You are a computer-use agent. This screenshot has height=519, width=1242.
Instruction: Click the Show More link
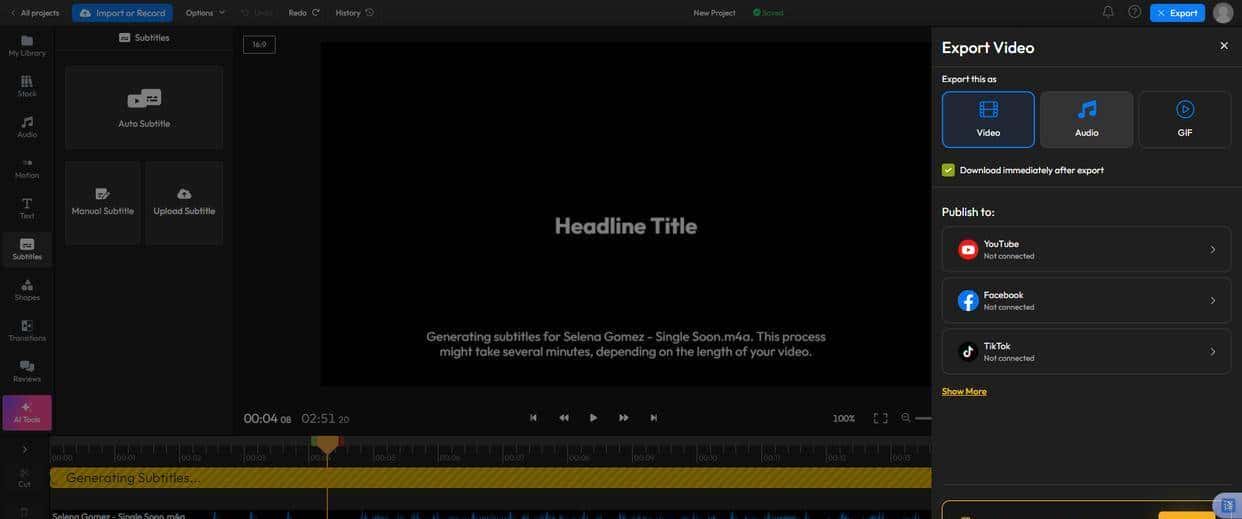[x=964, y=391]
